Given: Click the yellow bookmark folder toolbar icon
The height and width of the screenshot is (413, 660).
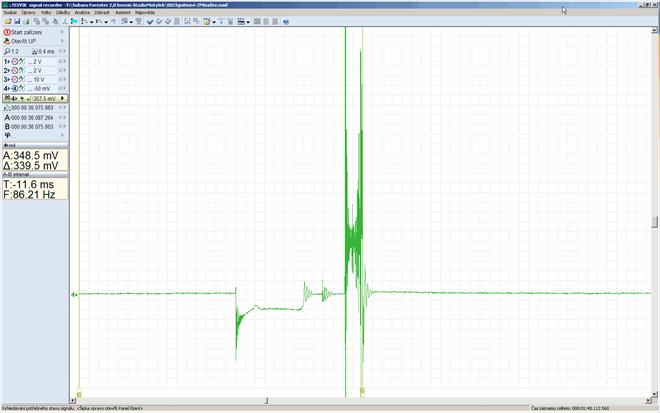Looking at the screenshot, I should (x=207, y=21).
